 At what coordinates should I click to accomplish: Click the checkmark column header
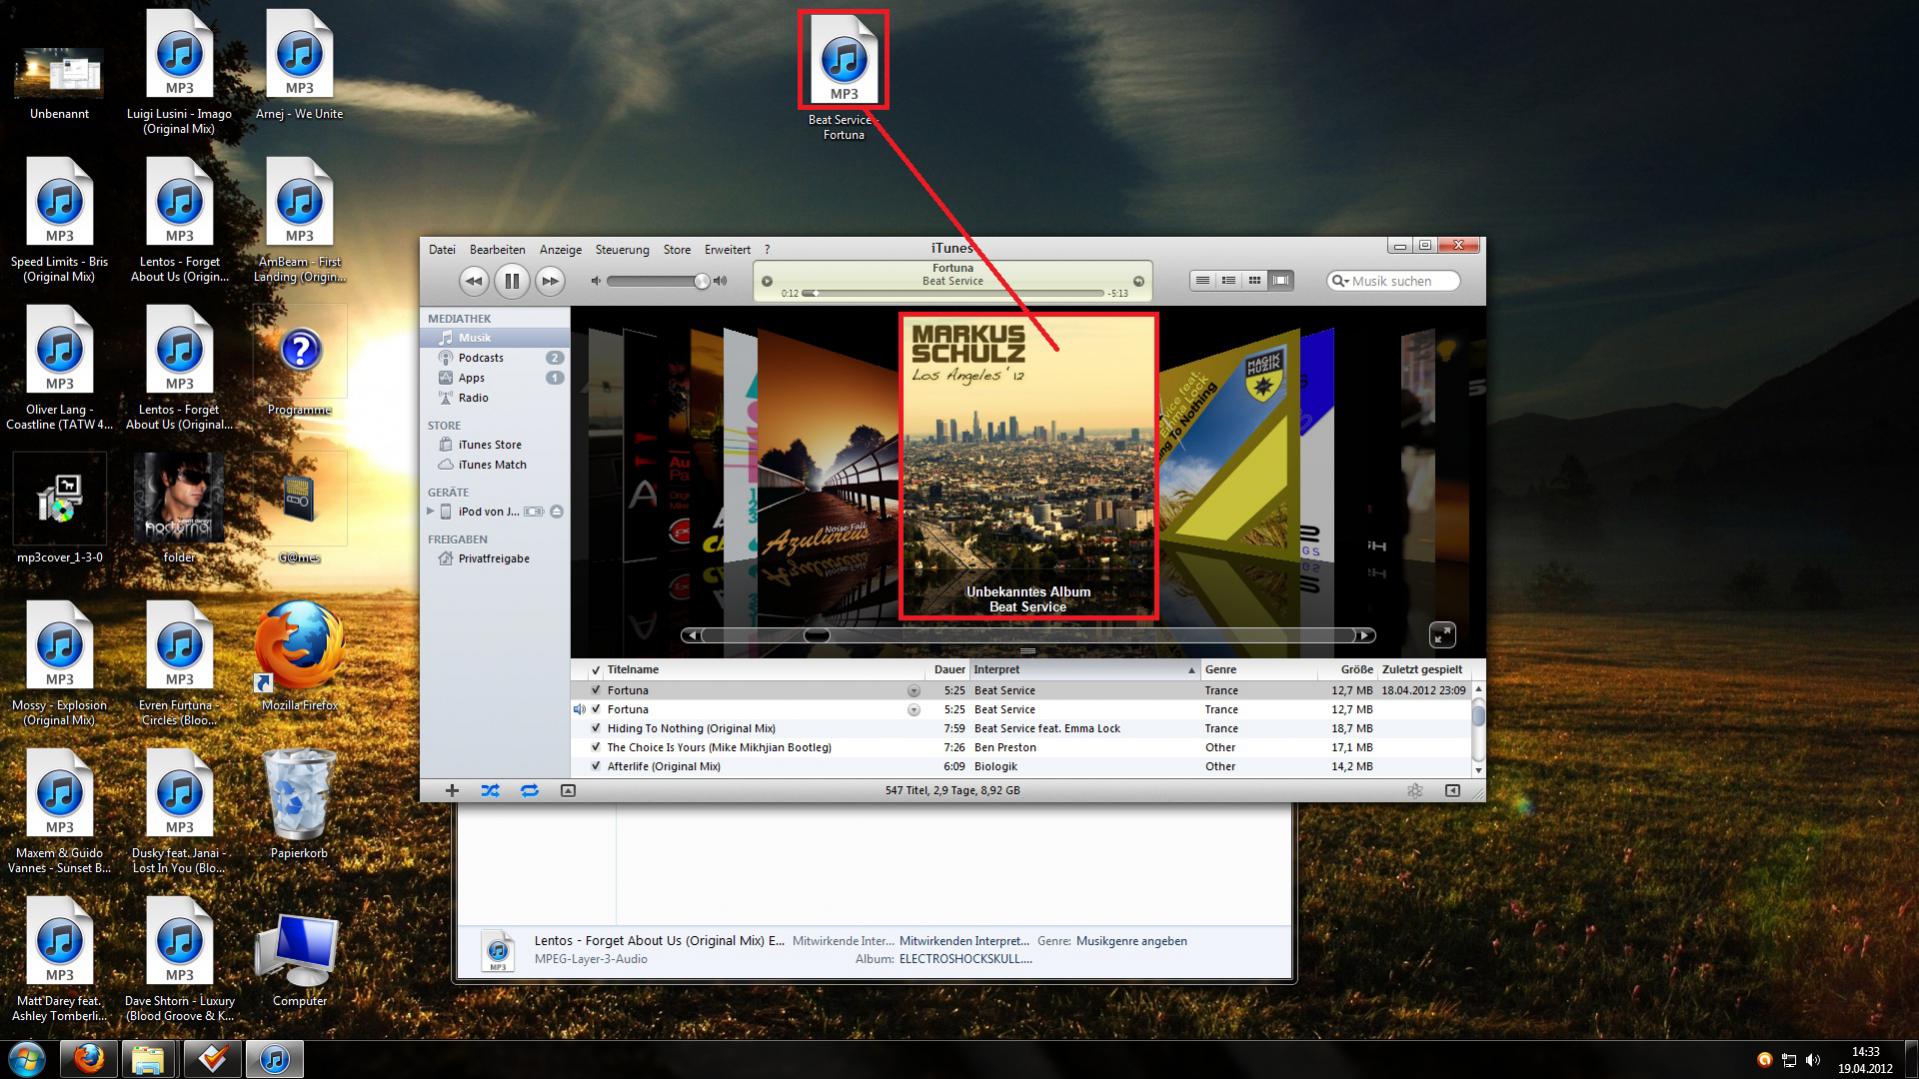click(x=596, y=670)
